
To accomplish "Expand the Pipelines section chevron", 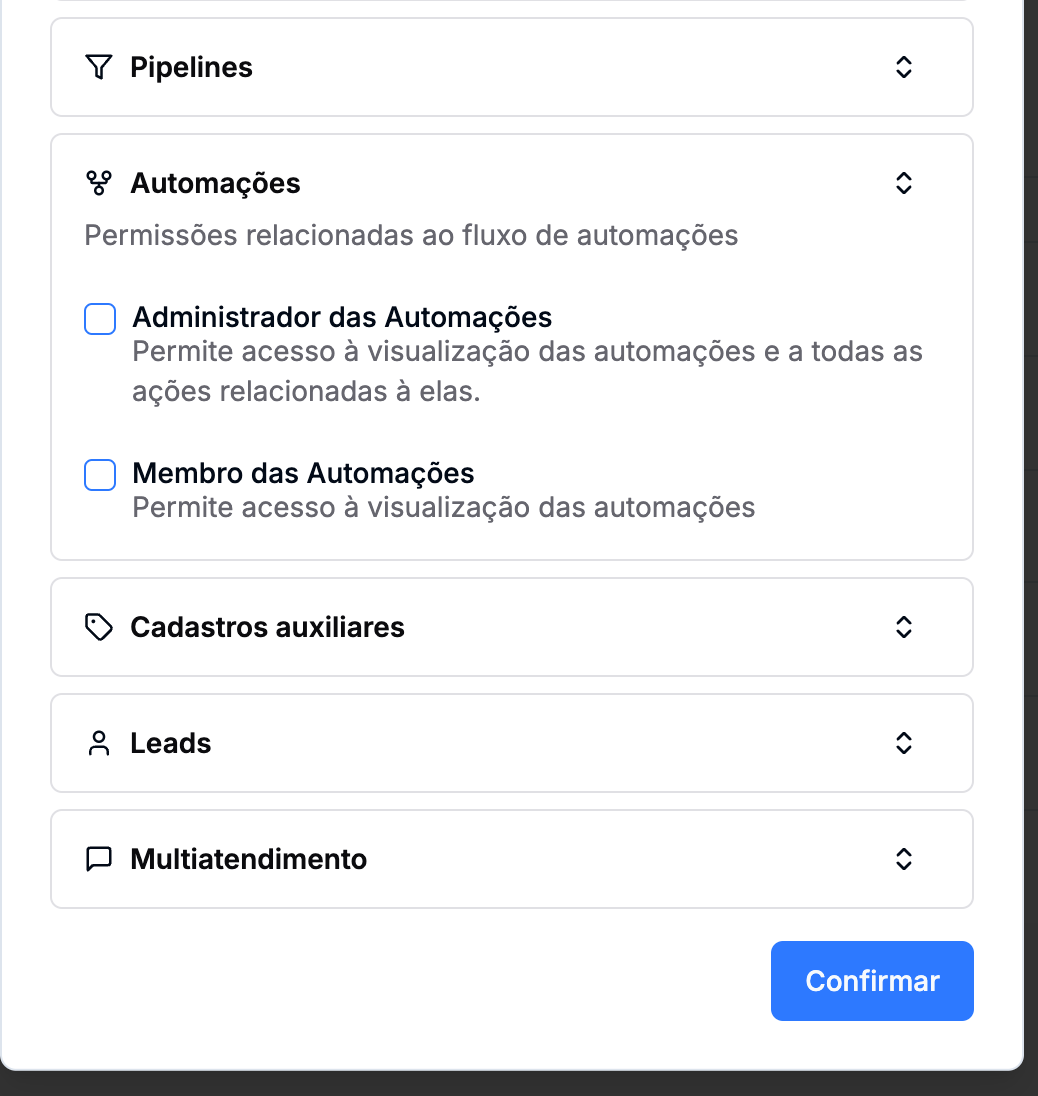I will (903, 68).
